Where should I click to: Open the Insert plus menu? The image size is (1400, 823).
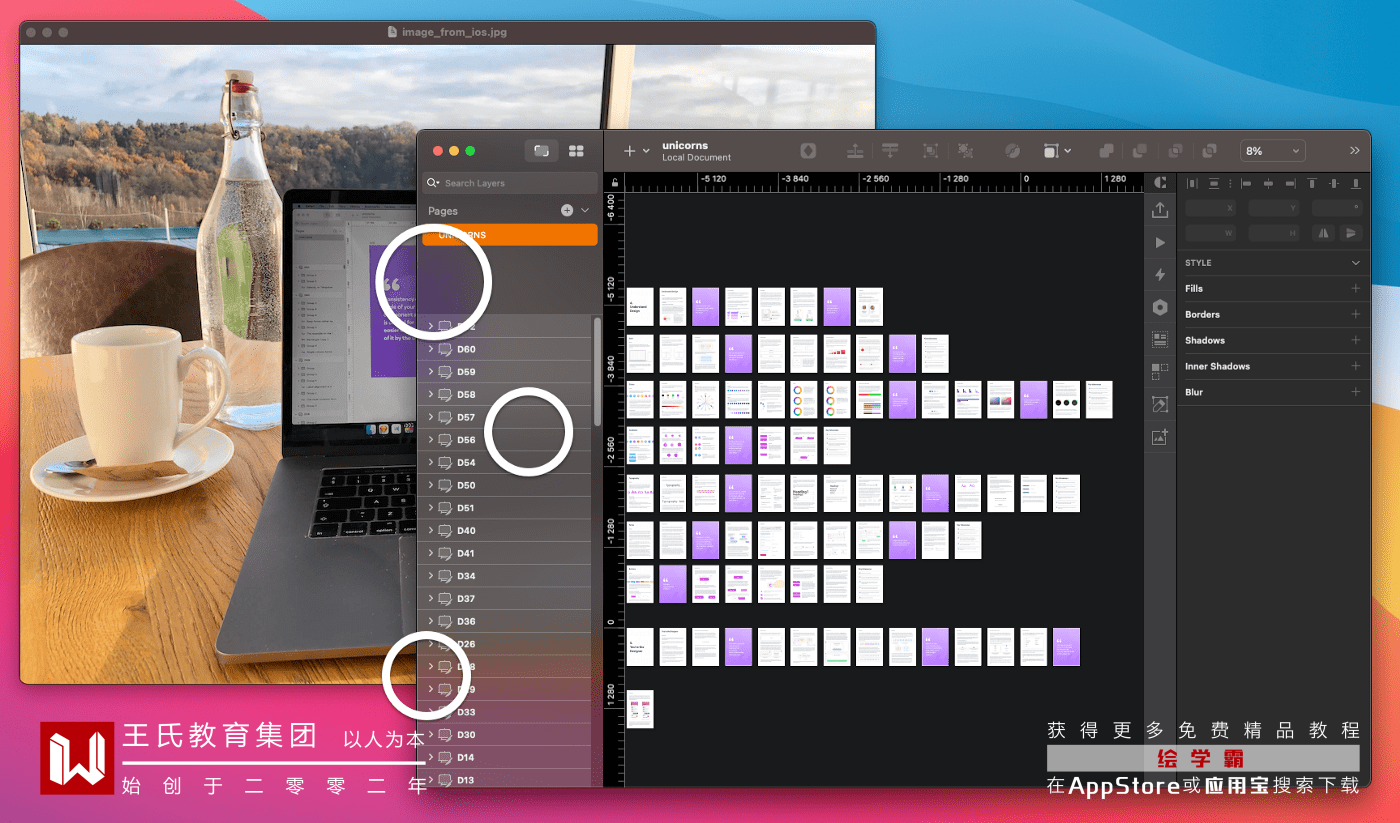636,151
